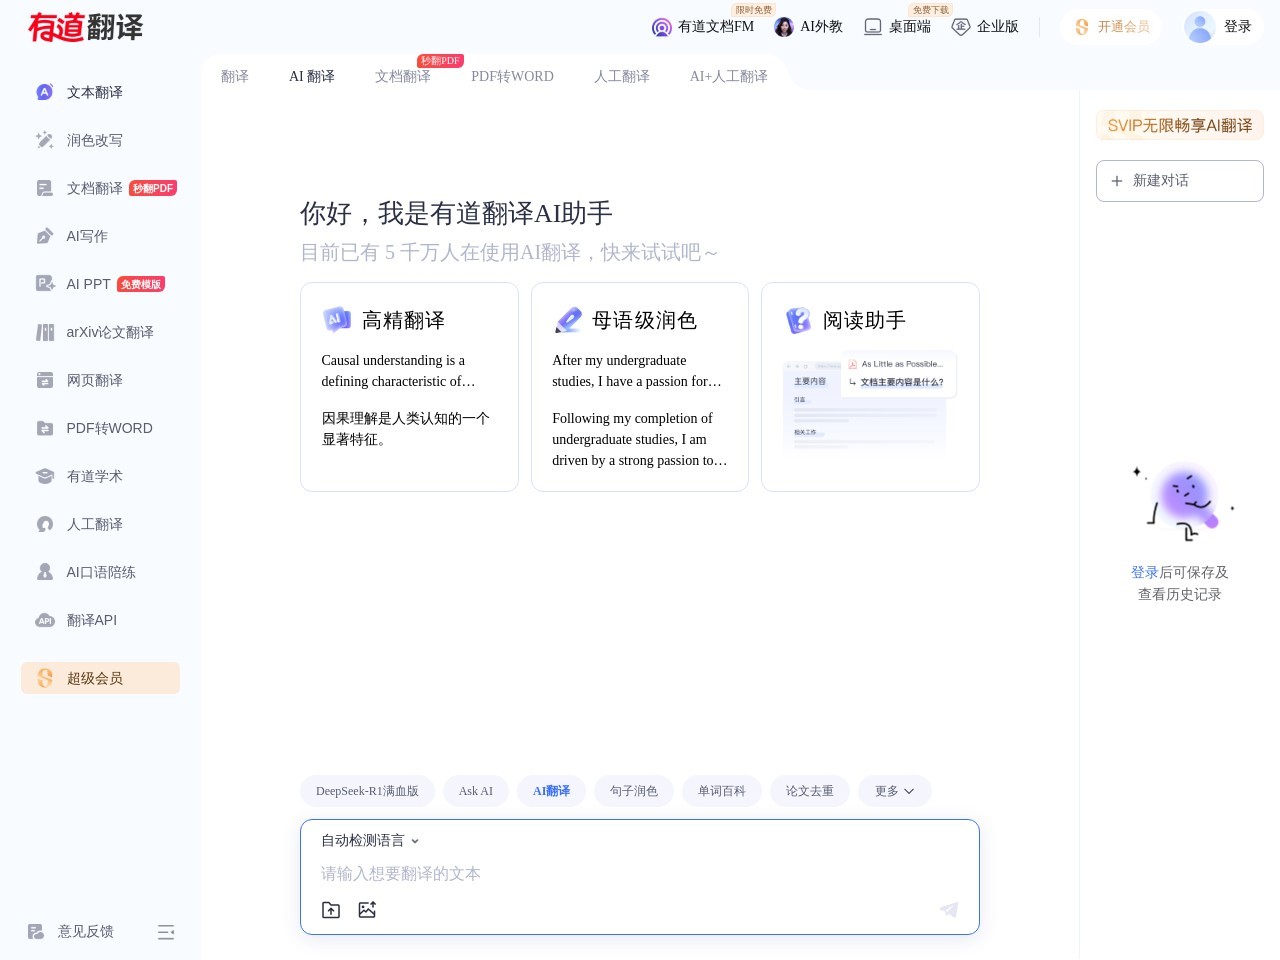Open the 人工翻译 headset icon
Viewport: 1280px width, 960px height.
pos(45,524)
